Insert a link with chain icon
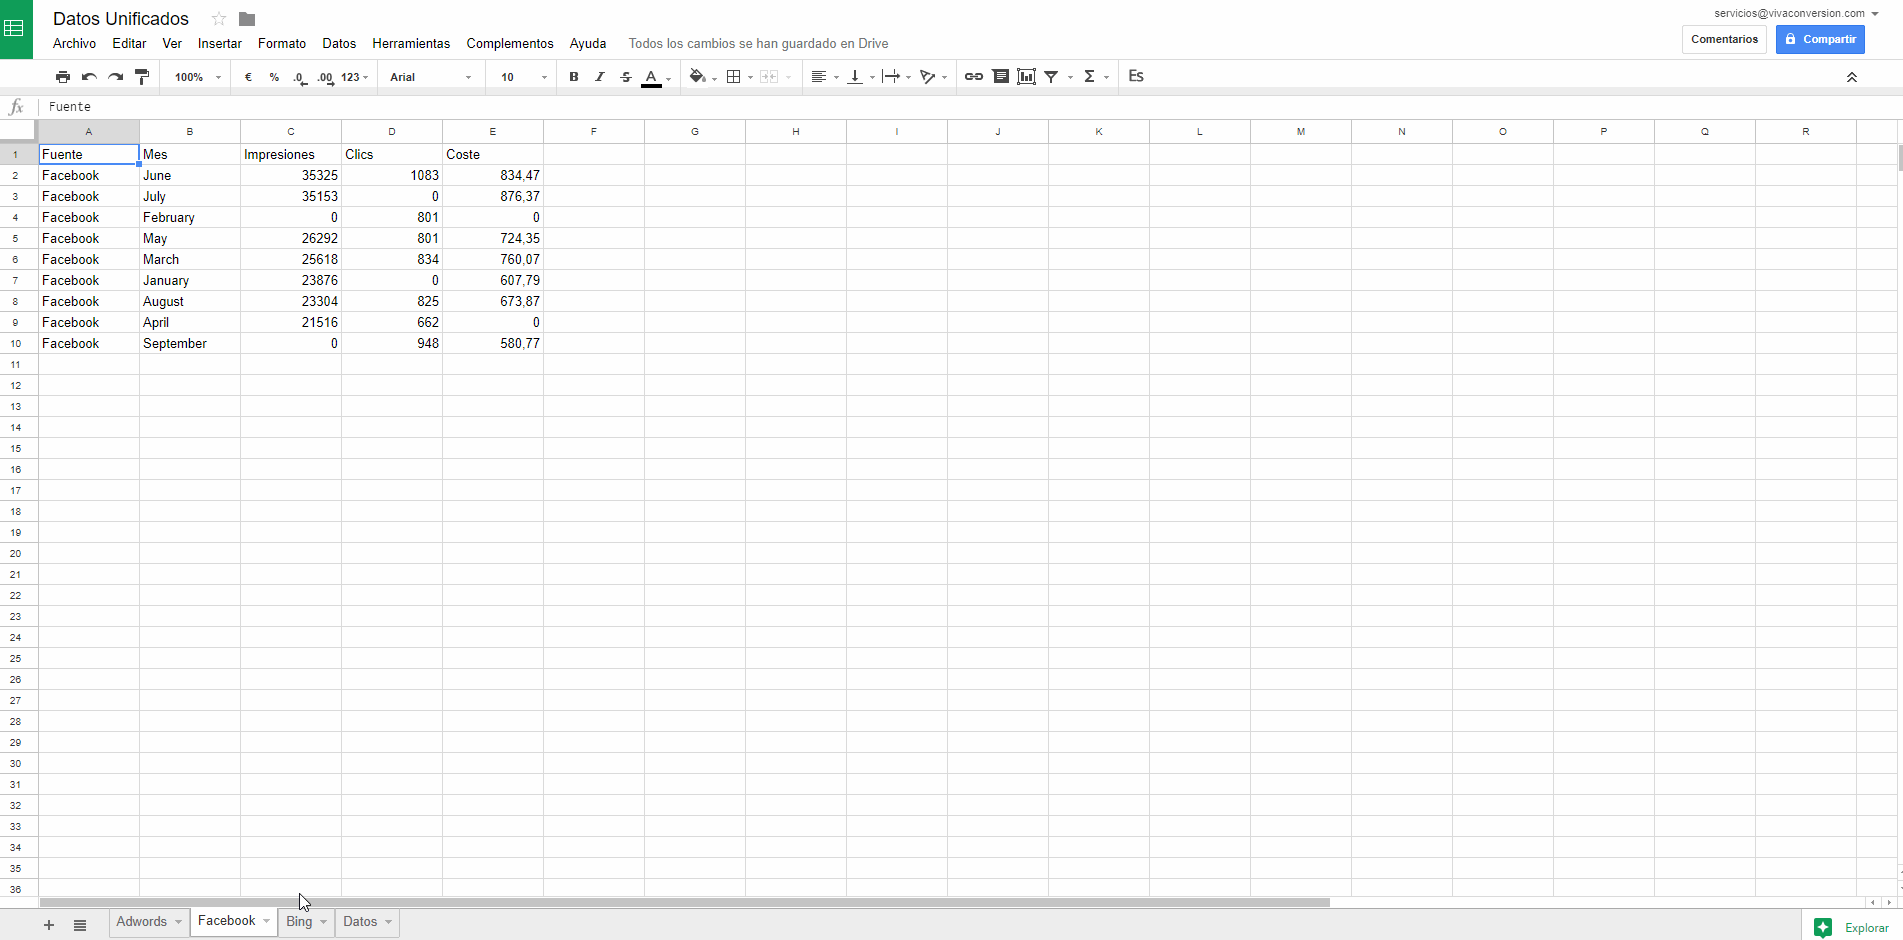 (974, 77)
